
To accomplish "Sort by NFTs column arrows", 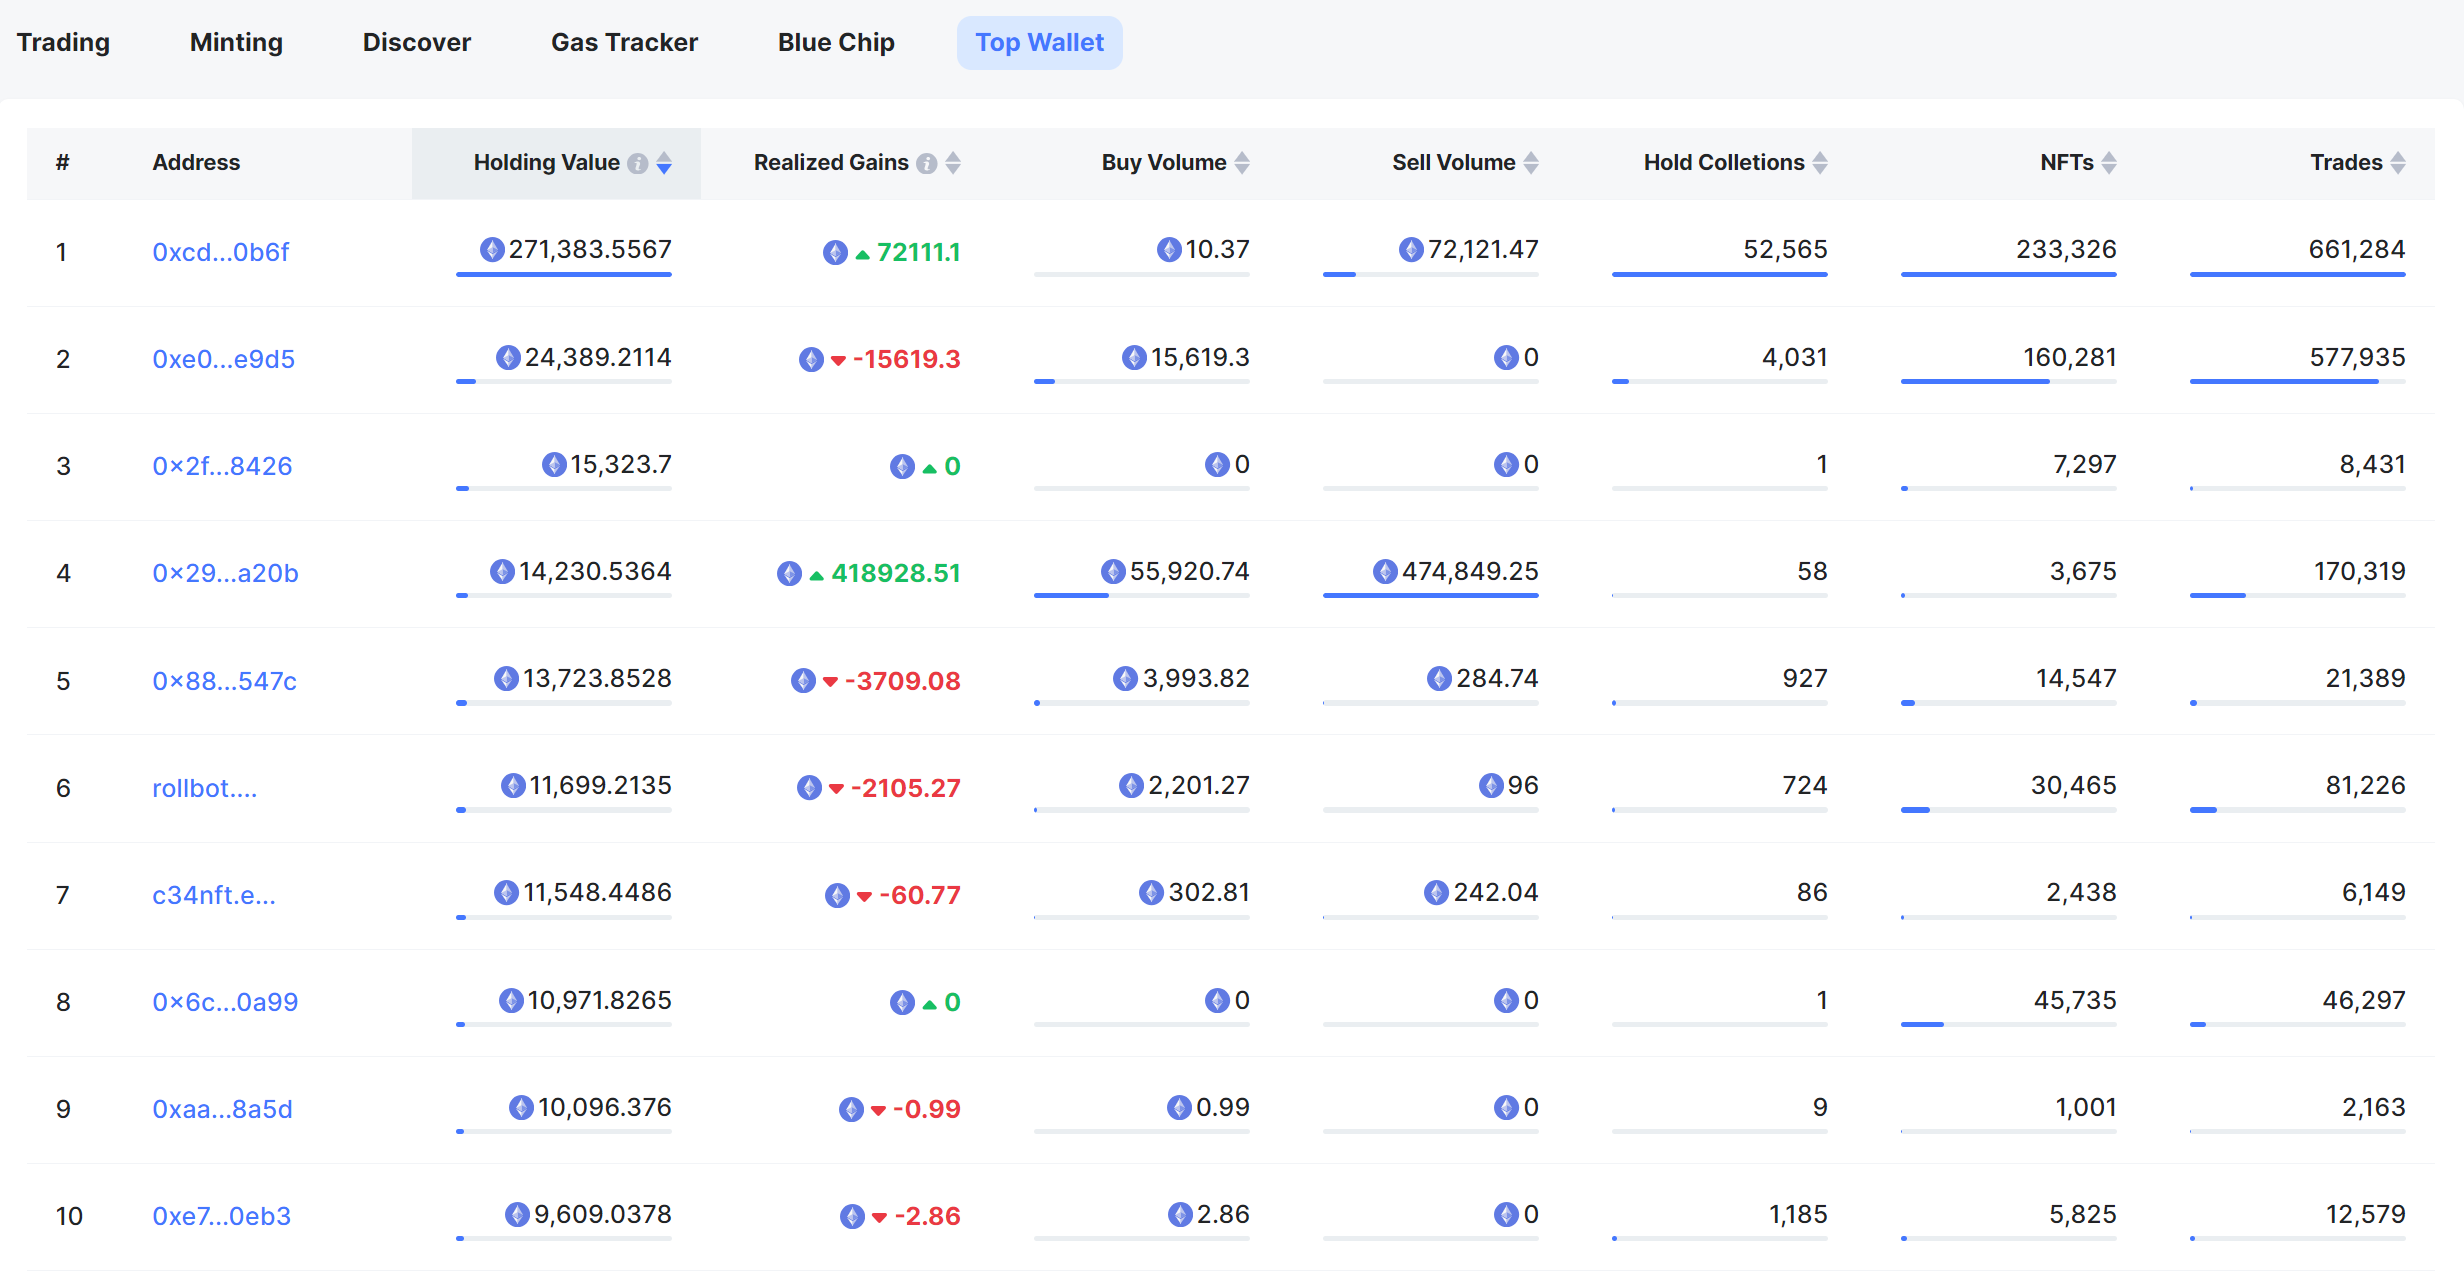I will pyautogui.click(x=2109, y=163).
